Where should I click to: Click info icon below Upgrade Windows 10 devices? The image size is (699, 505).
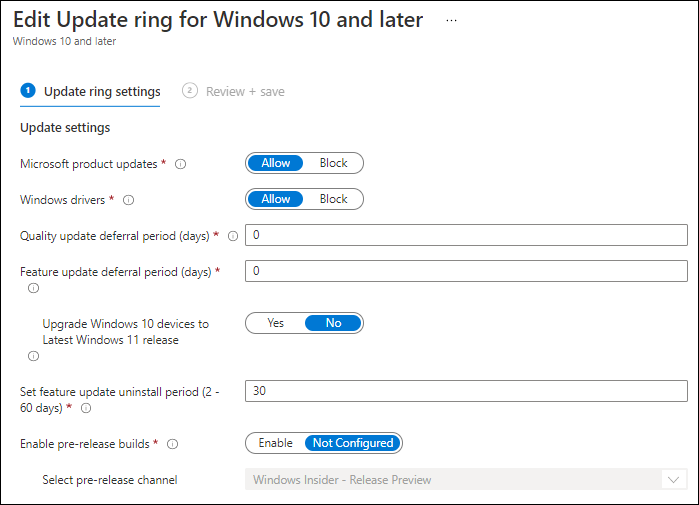coord(33,356)
